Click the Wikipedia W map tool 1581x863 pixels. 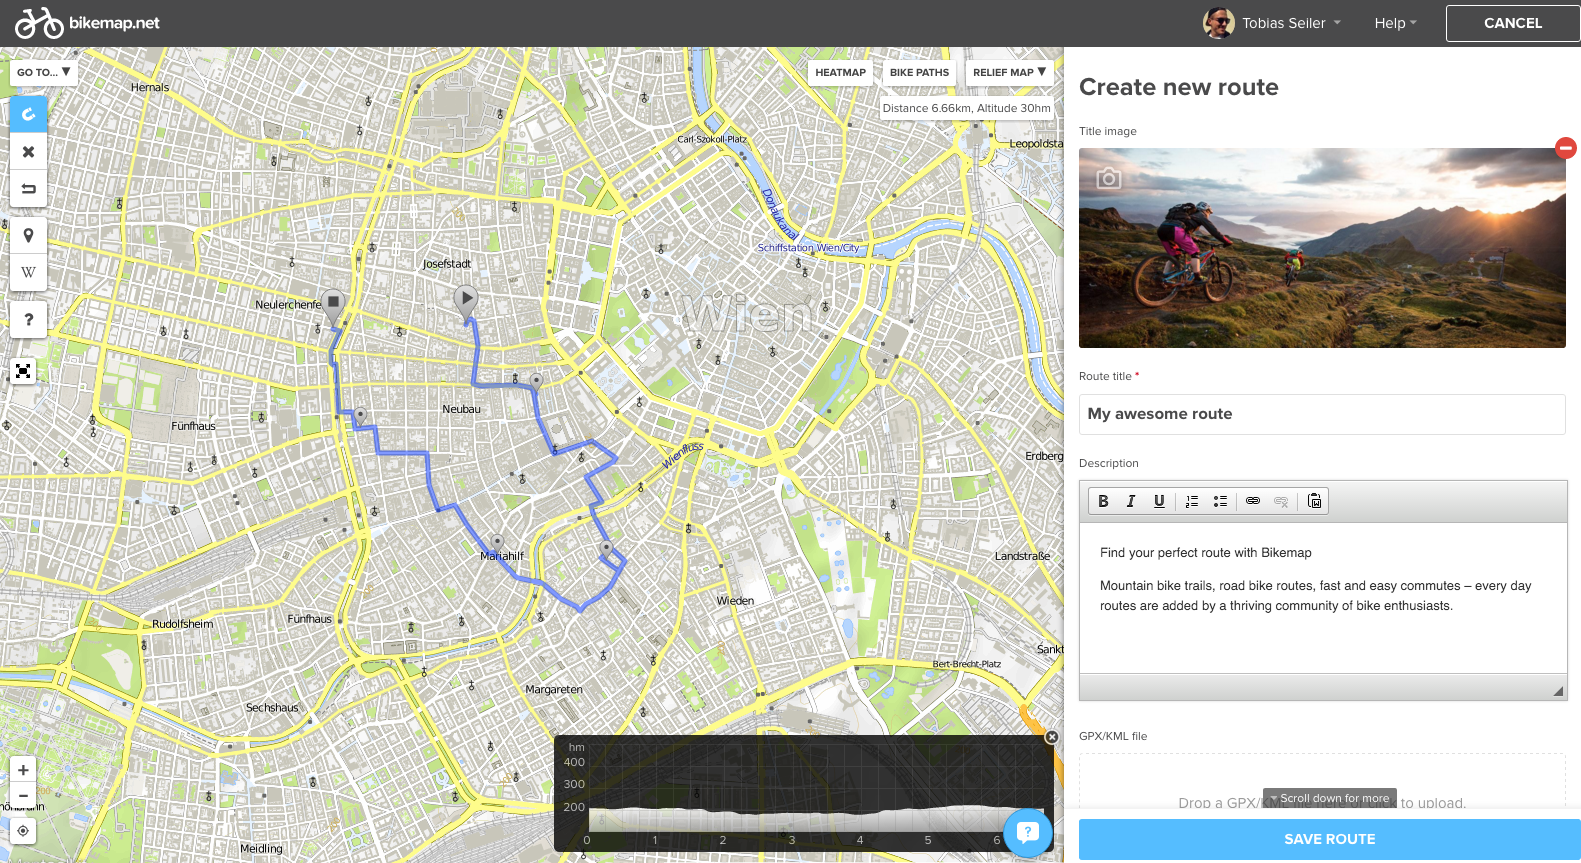[28, 272]
